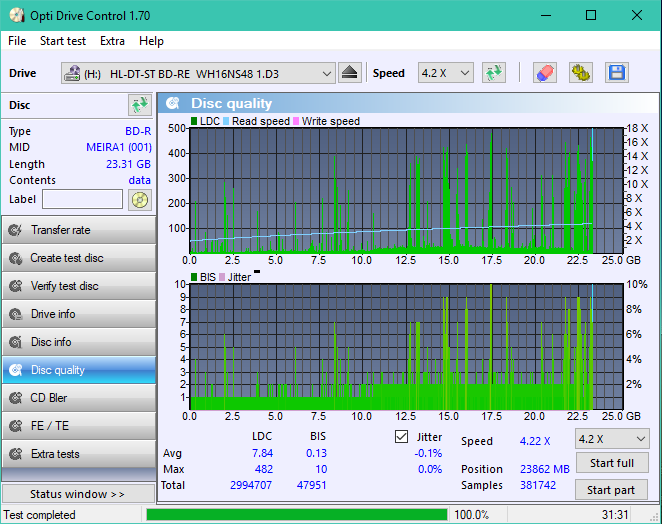Switch to Create test disc panel
Screen dimensions: 662x524
(x=79, y=258)
